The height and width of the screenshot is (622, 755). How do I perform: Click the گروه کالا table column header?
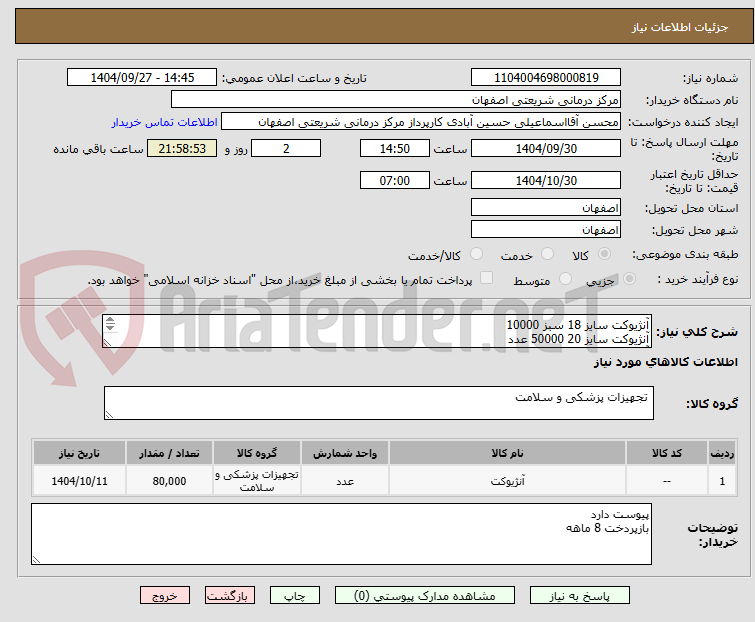257,453
